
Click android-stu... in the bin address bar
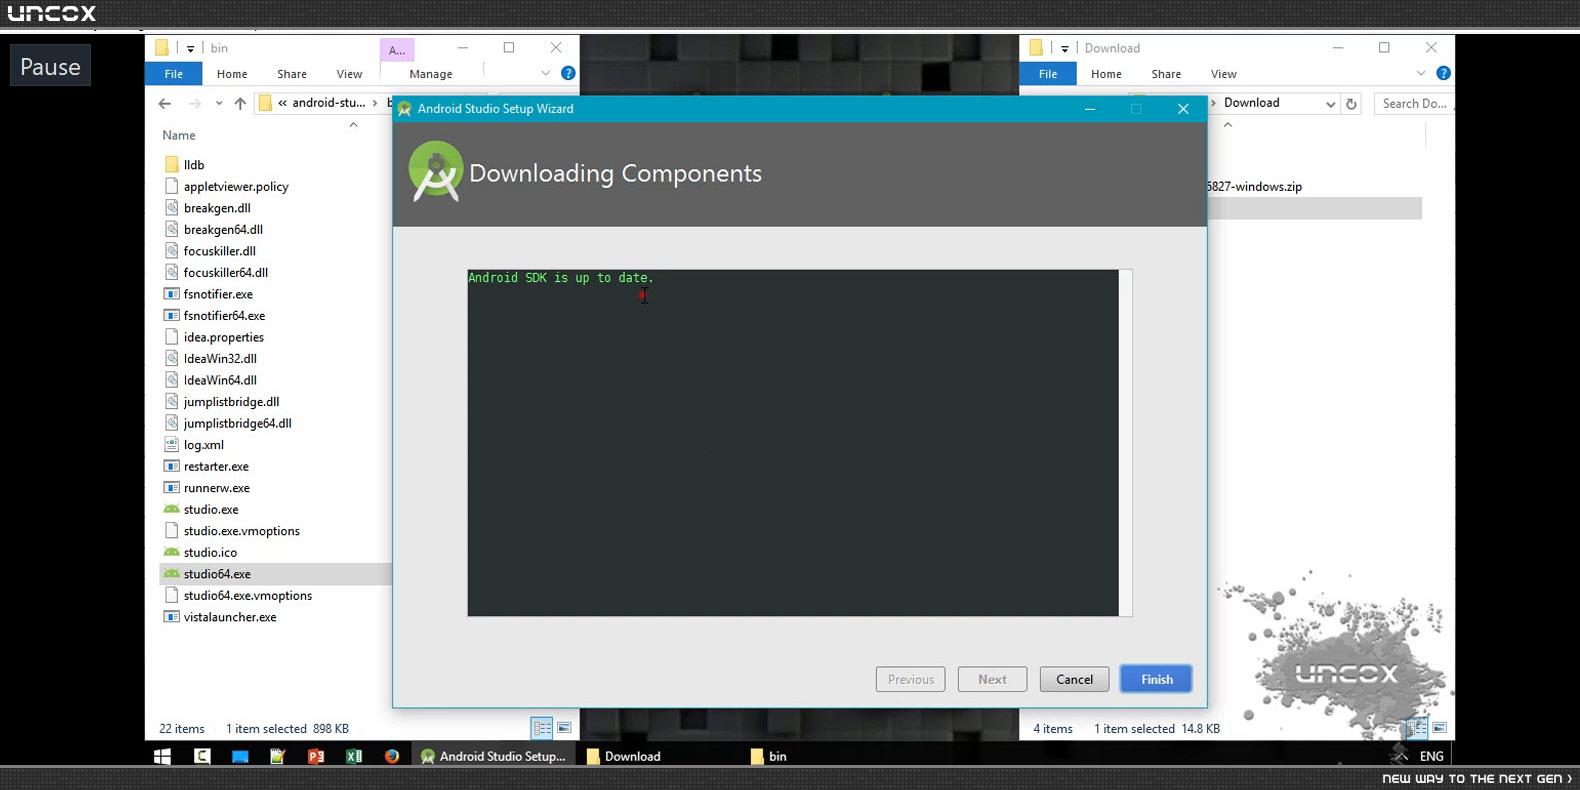pyautogui.click(x=329, y=103)
